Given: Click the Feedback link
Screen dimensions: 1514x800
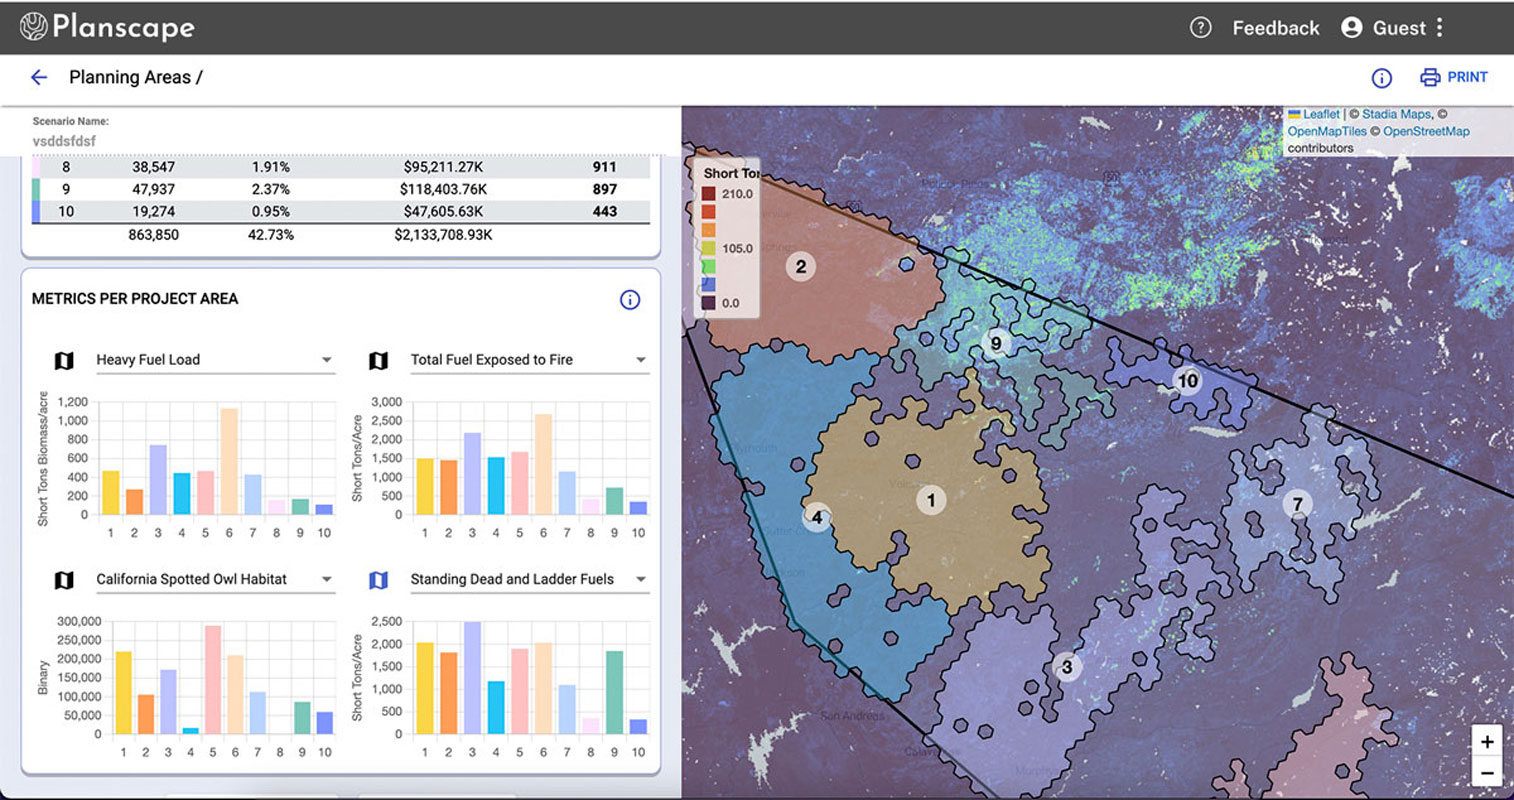Looking at the screenshot, I should [1275, 27].
